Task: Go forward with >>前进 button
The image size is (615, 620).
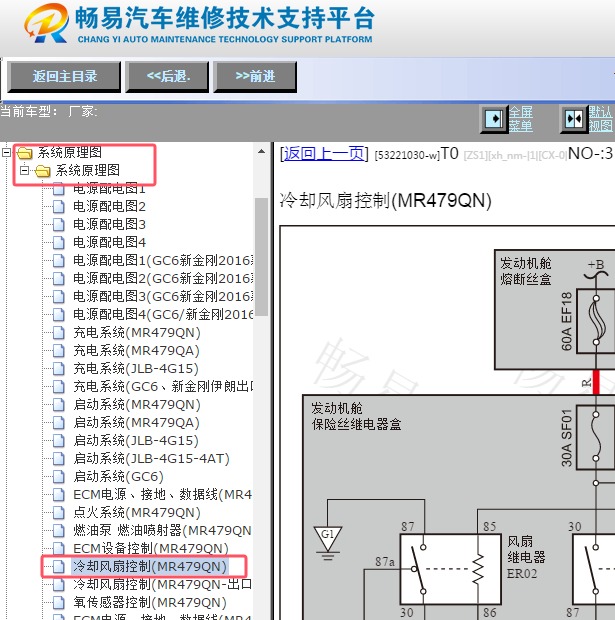Action: [x=255, y=77]
